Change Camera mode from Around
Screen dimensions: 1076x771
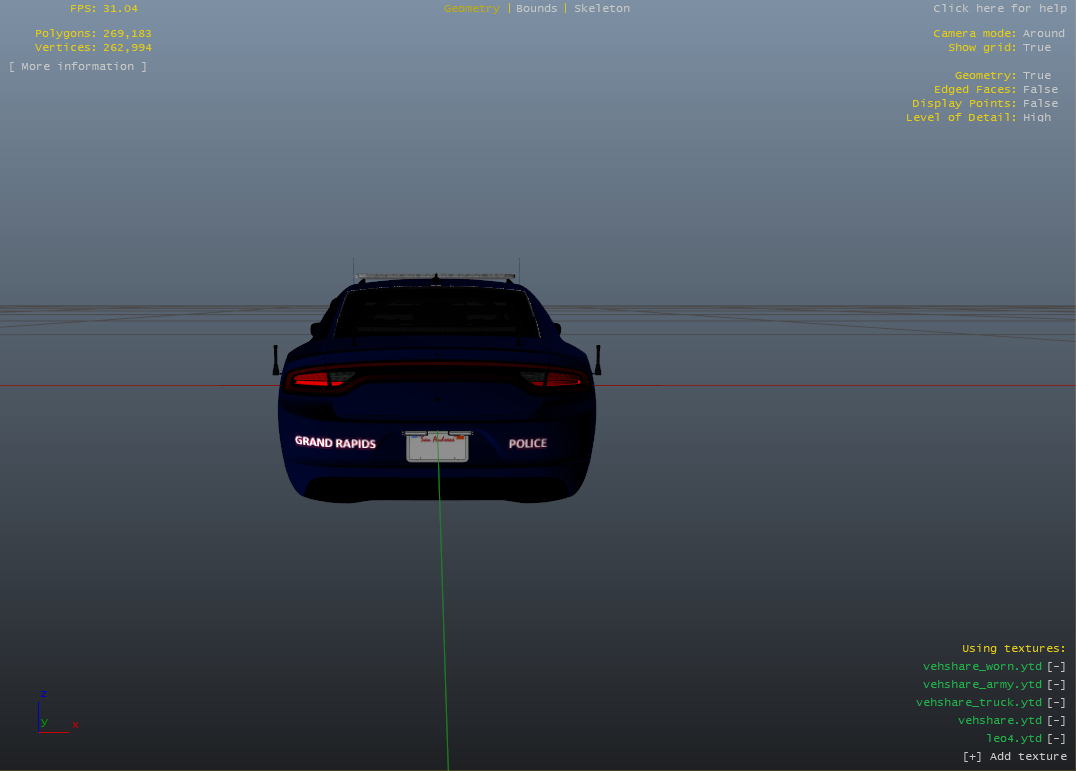(1043, 34)
